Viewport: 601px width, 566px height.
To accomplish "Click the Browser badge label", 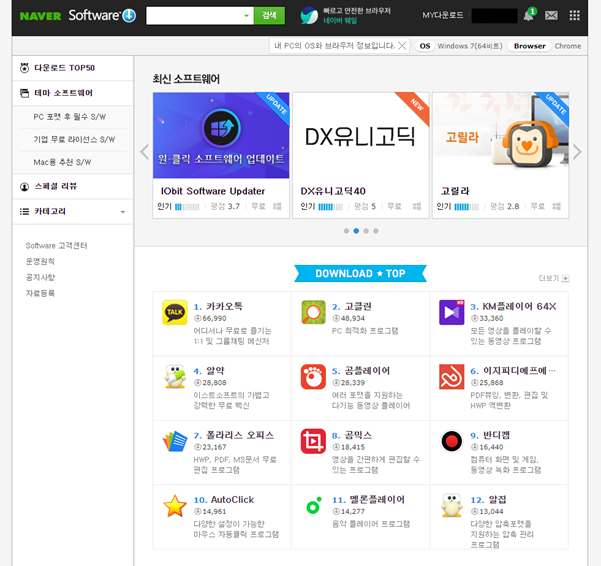I will (529, 46).
